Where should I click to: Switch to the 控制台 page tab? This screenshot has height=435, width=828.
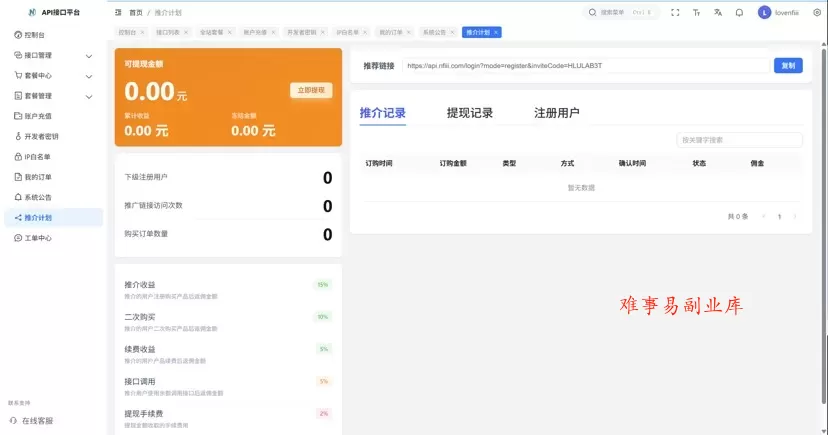click(127, 32)
